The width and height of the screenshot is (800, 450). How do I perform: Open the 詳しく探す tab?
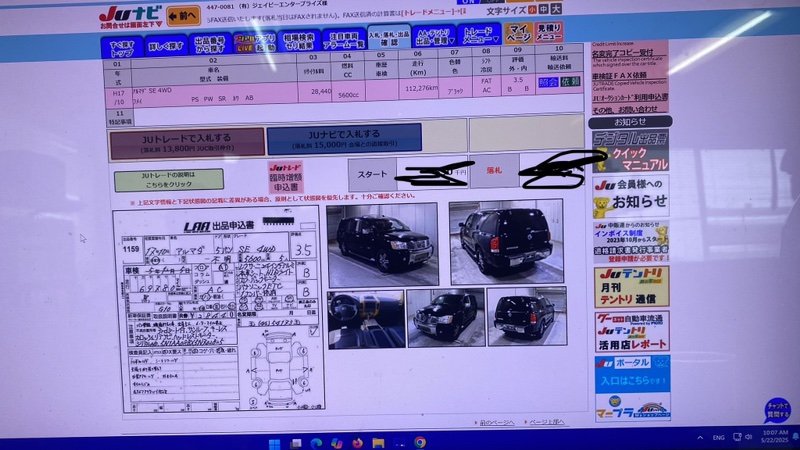[165, 47]
